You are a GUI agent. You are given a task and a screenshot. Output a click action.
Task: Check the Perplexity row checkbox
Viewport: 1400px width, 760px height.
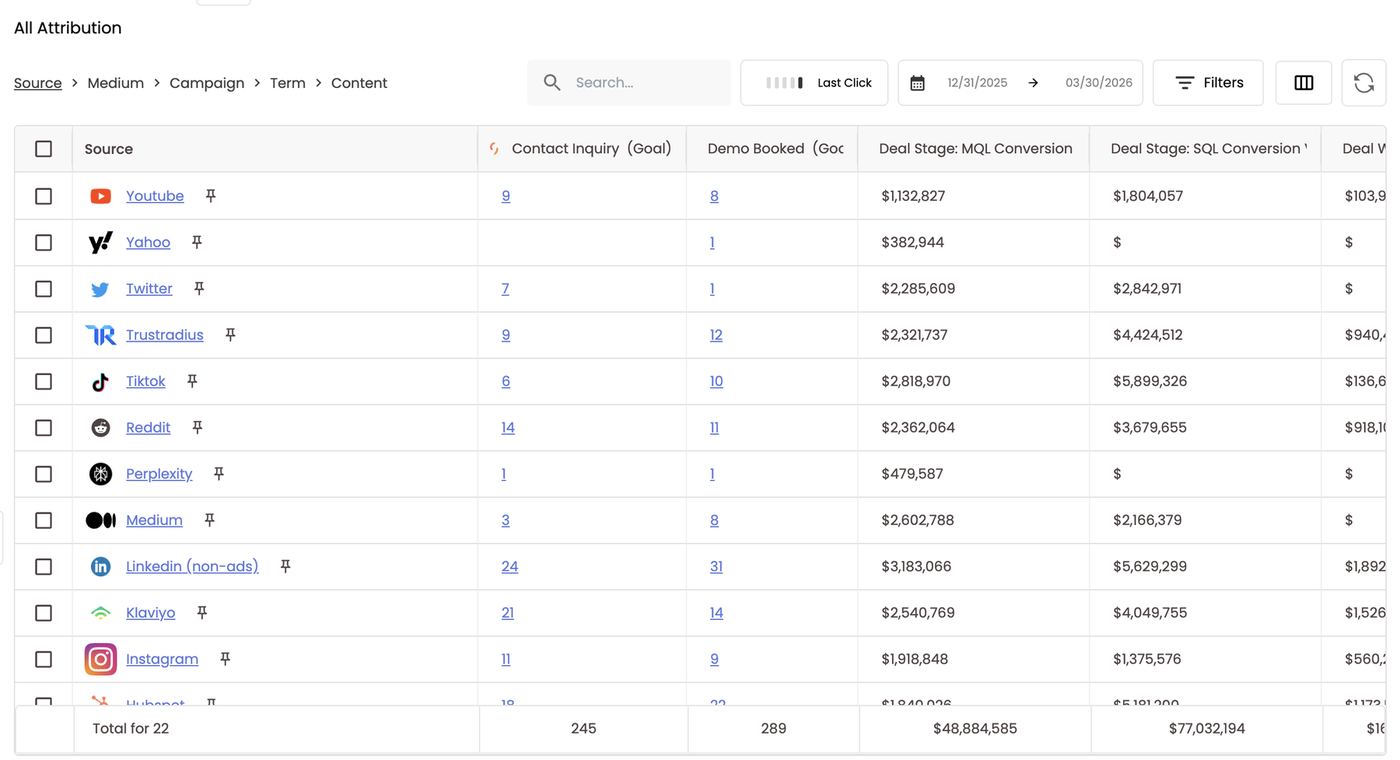click(43, 474)
